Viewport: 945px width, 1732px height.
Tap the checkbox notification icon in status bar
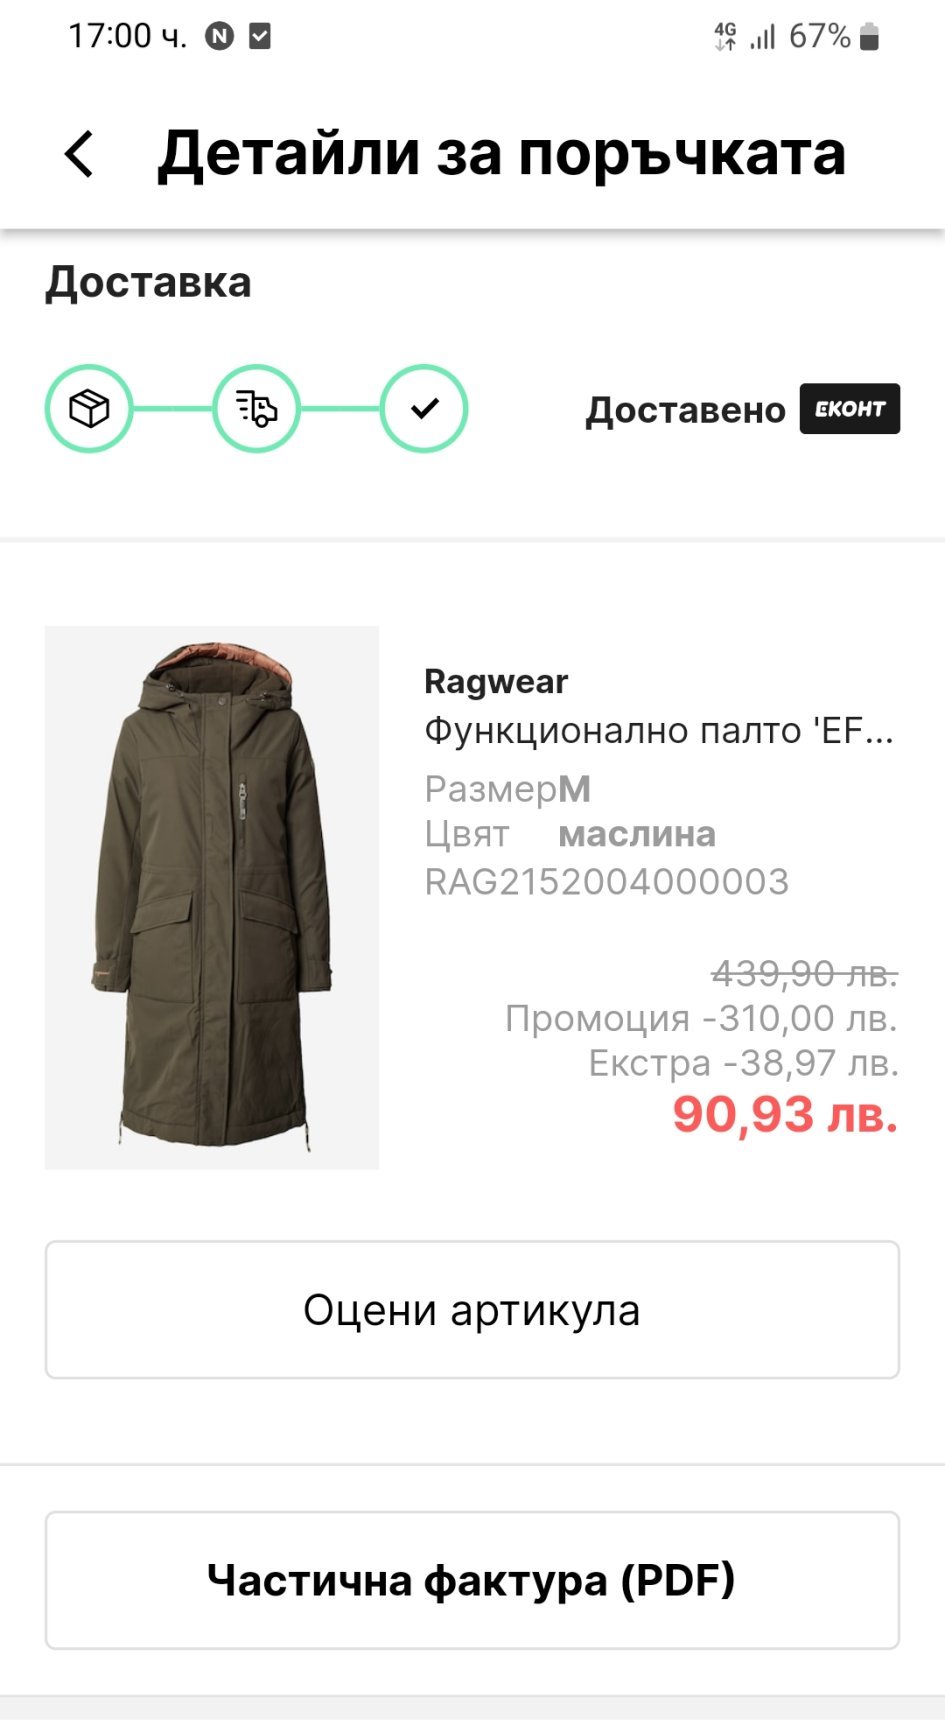[260, 37]
